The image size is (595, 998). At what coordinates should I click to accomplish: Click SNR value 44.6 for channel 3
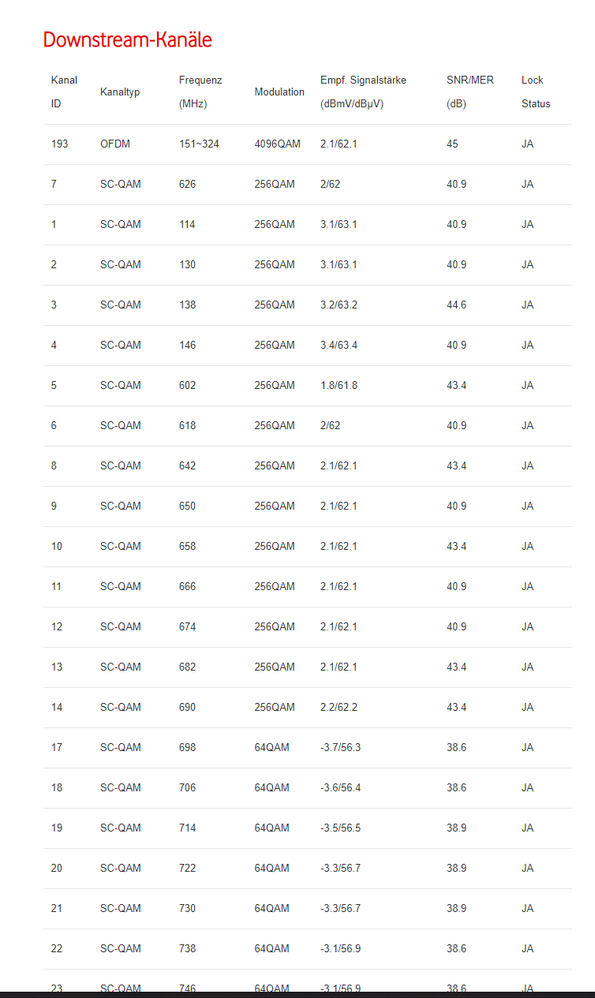click(456, 305)
